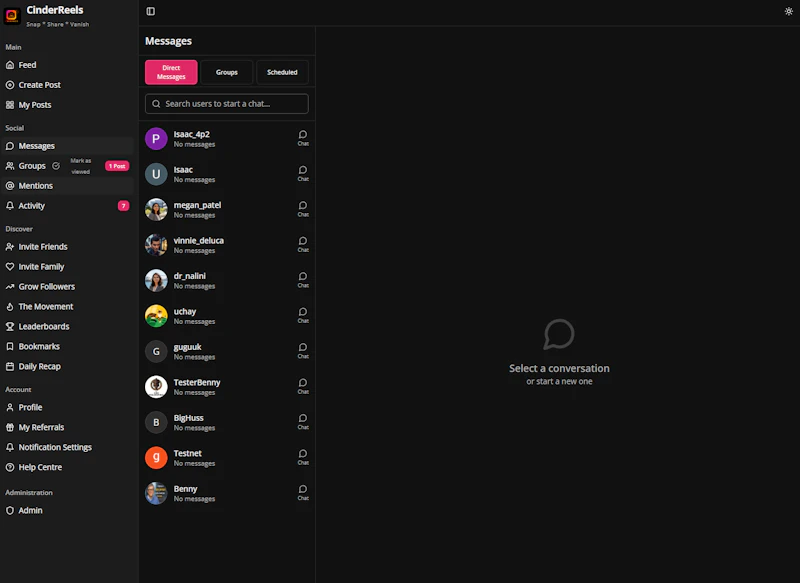800x583 pixels.
Task: Open Grow Followers
Action: tap(67, 286)
